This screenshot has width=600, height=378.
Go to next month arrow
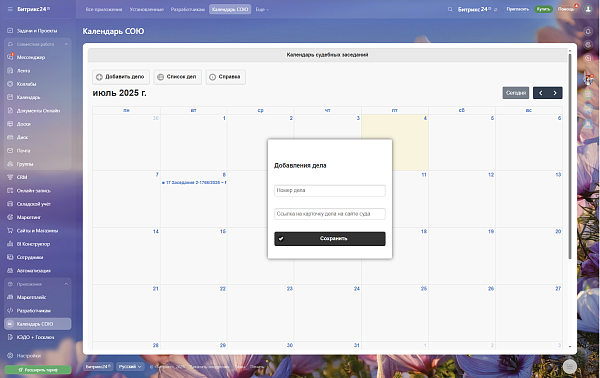[555, 93]
